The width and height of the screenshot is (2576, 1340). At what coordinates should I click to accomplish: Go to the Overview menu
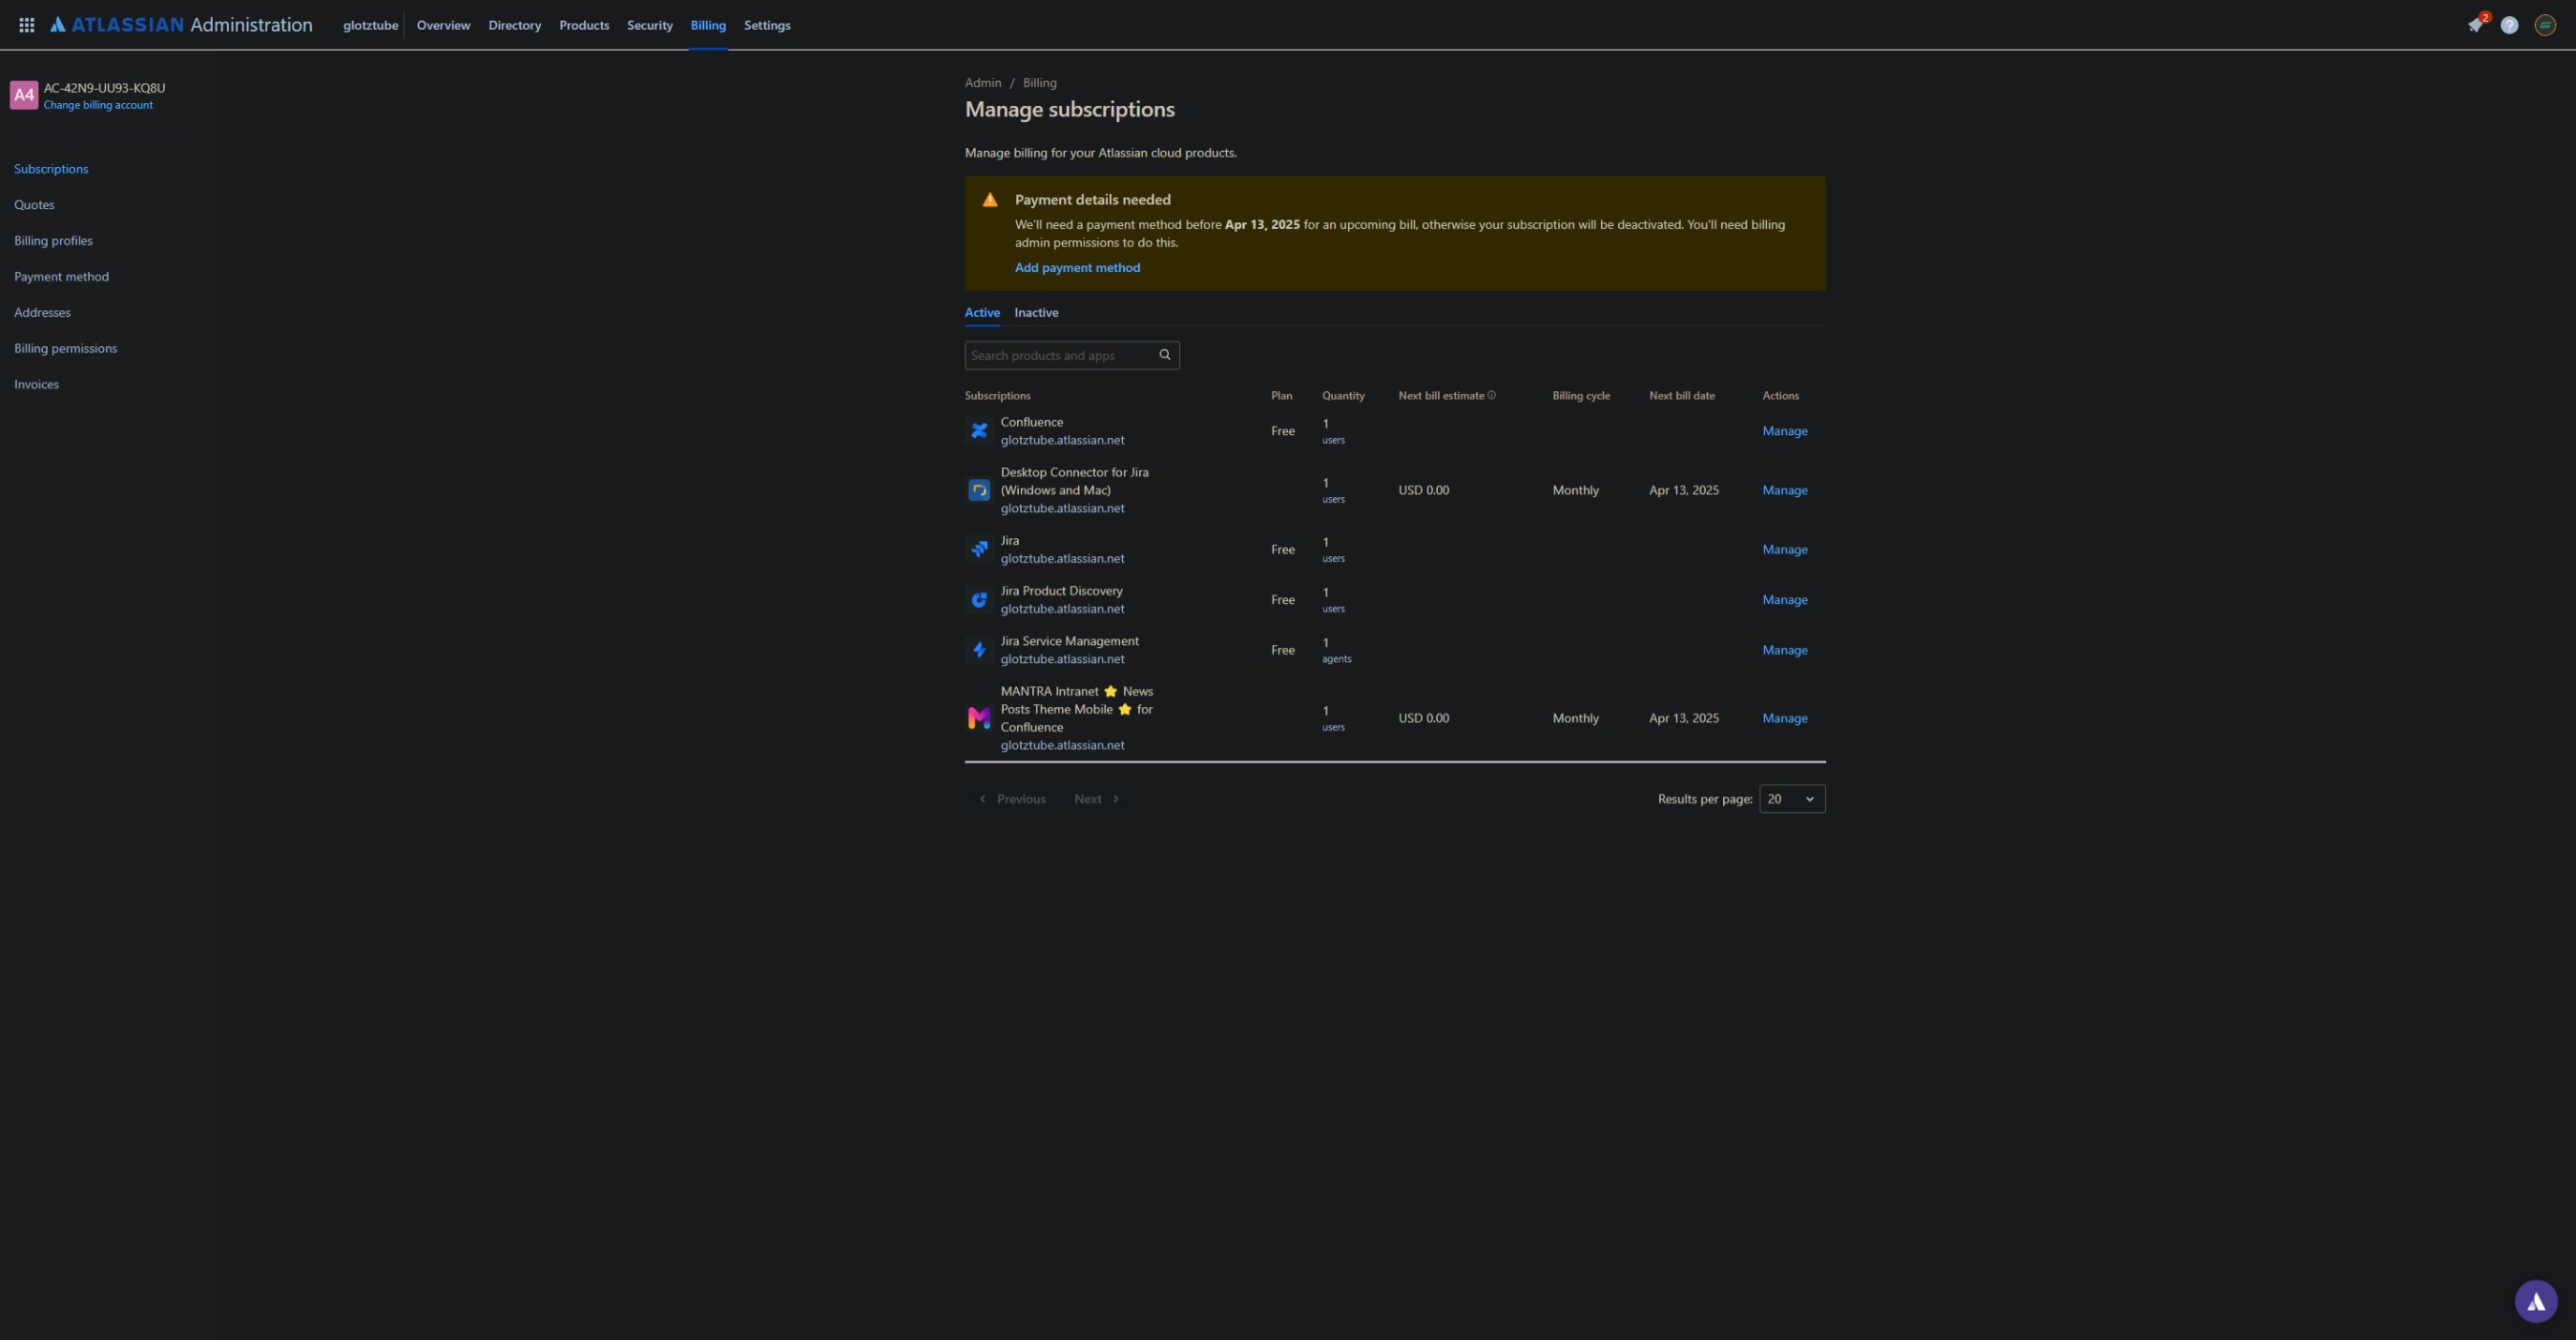pyautogui.click(x=443, y=25)
